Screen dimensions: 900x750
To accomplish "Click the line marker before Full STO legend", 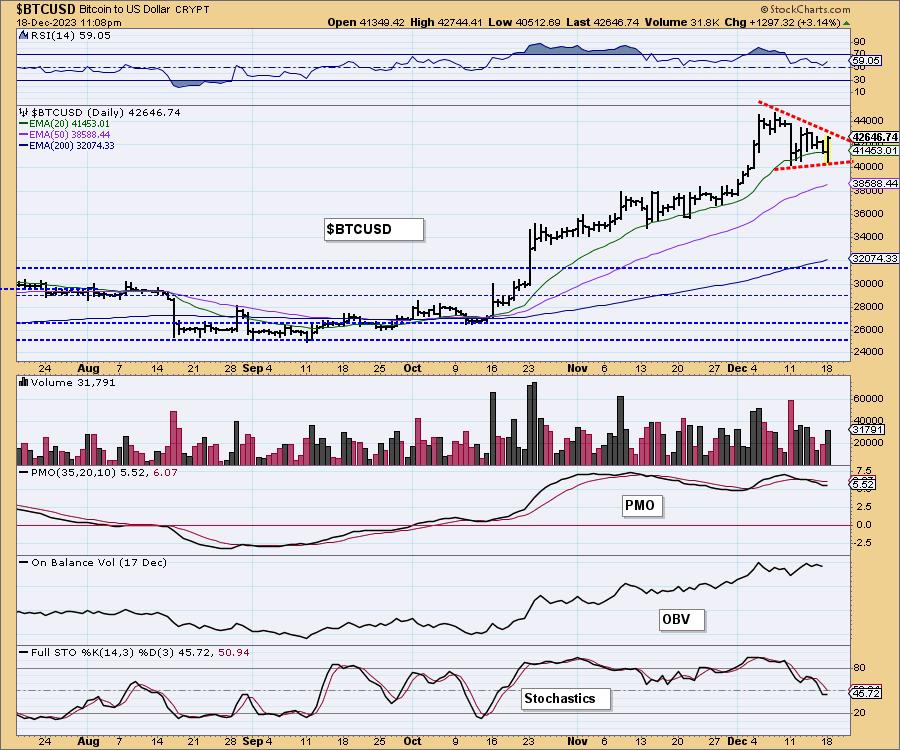I will [x=24, y=652].
